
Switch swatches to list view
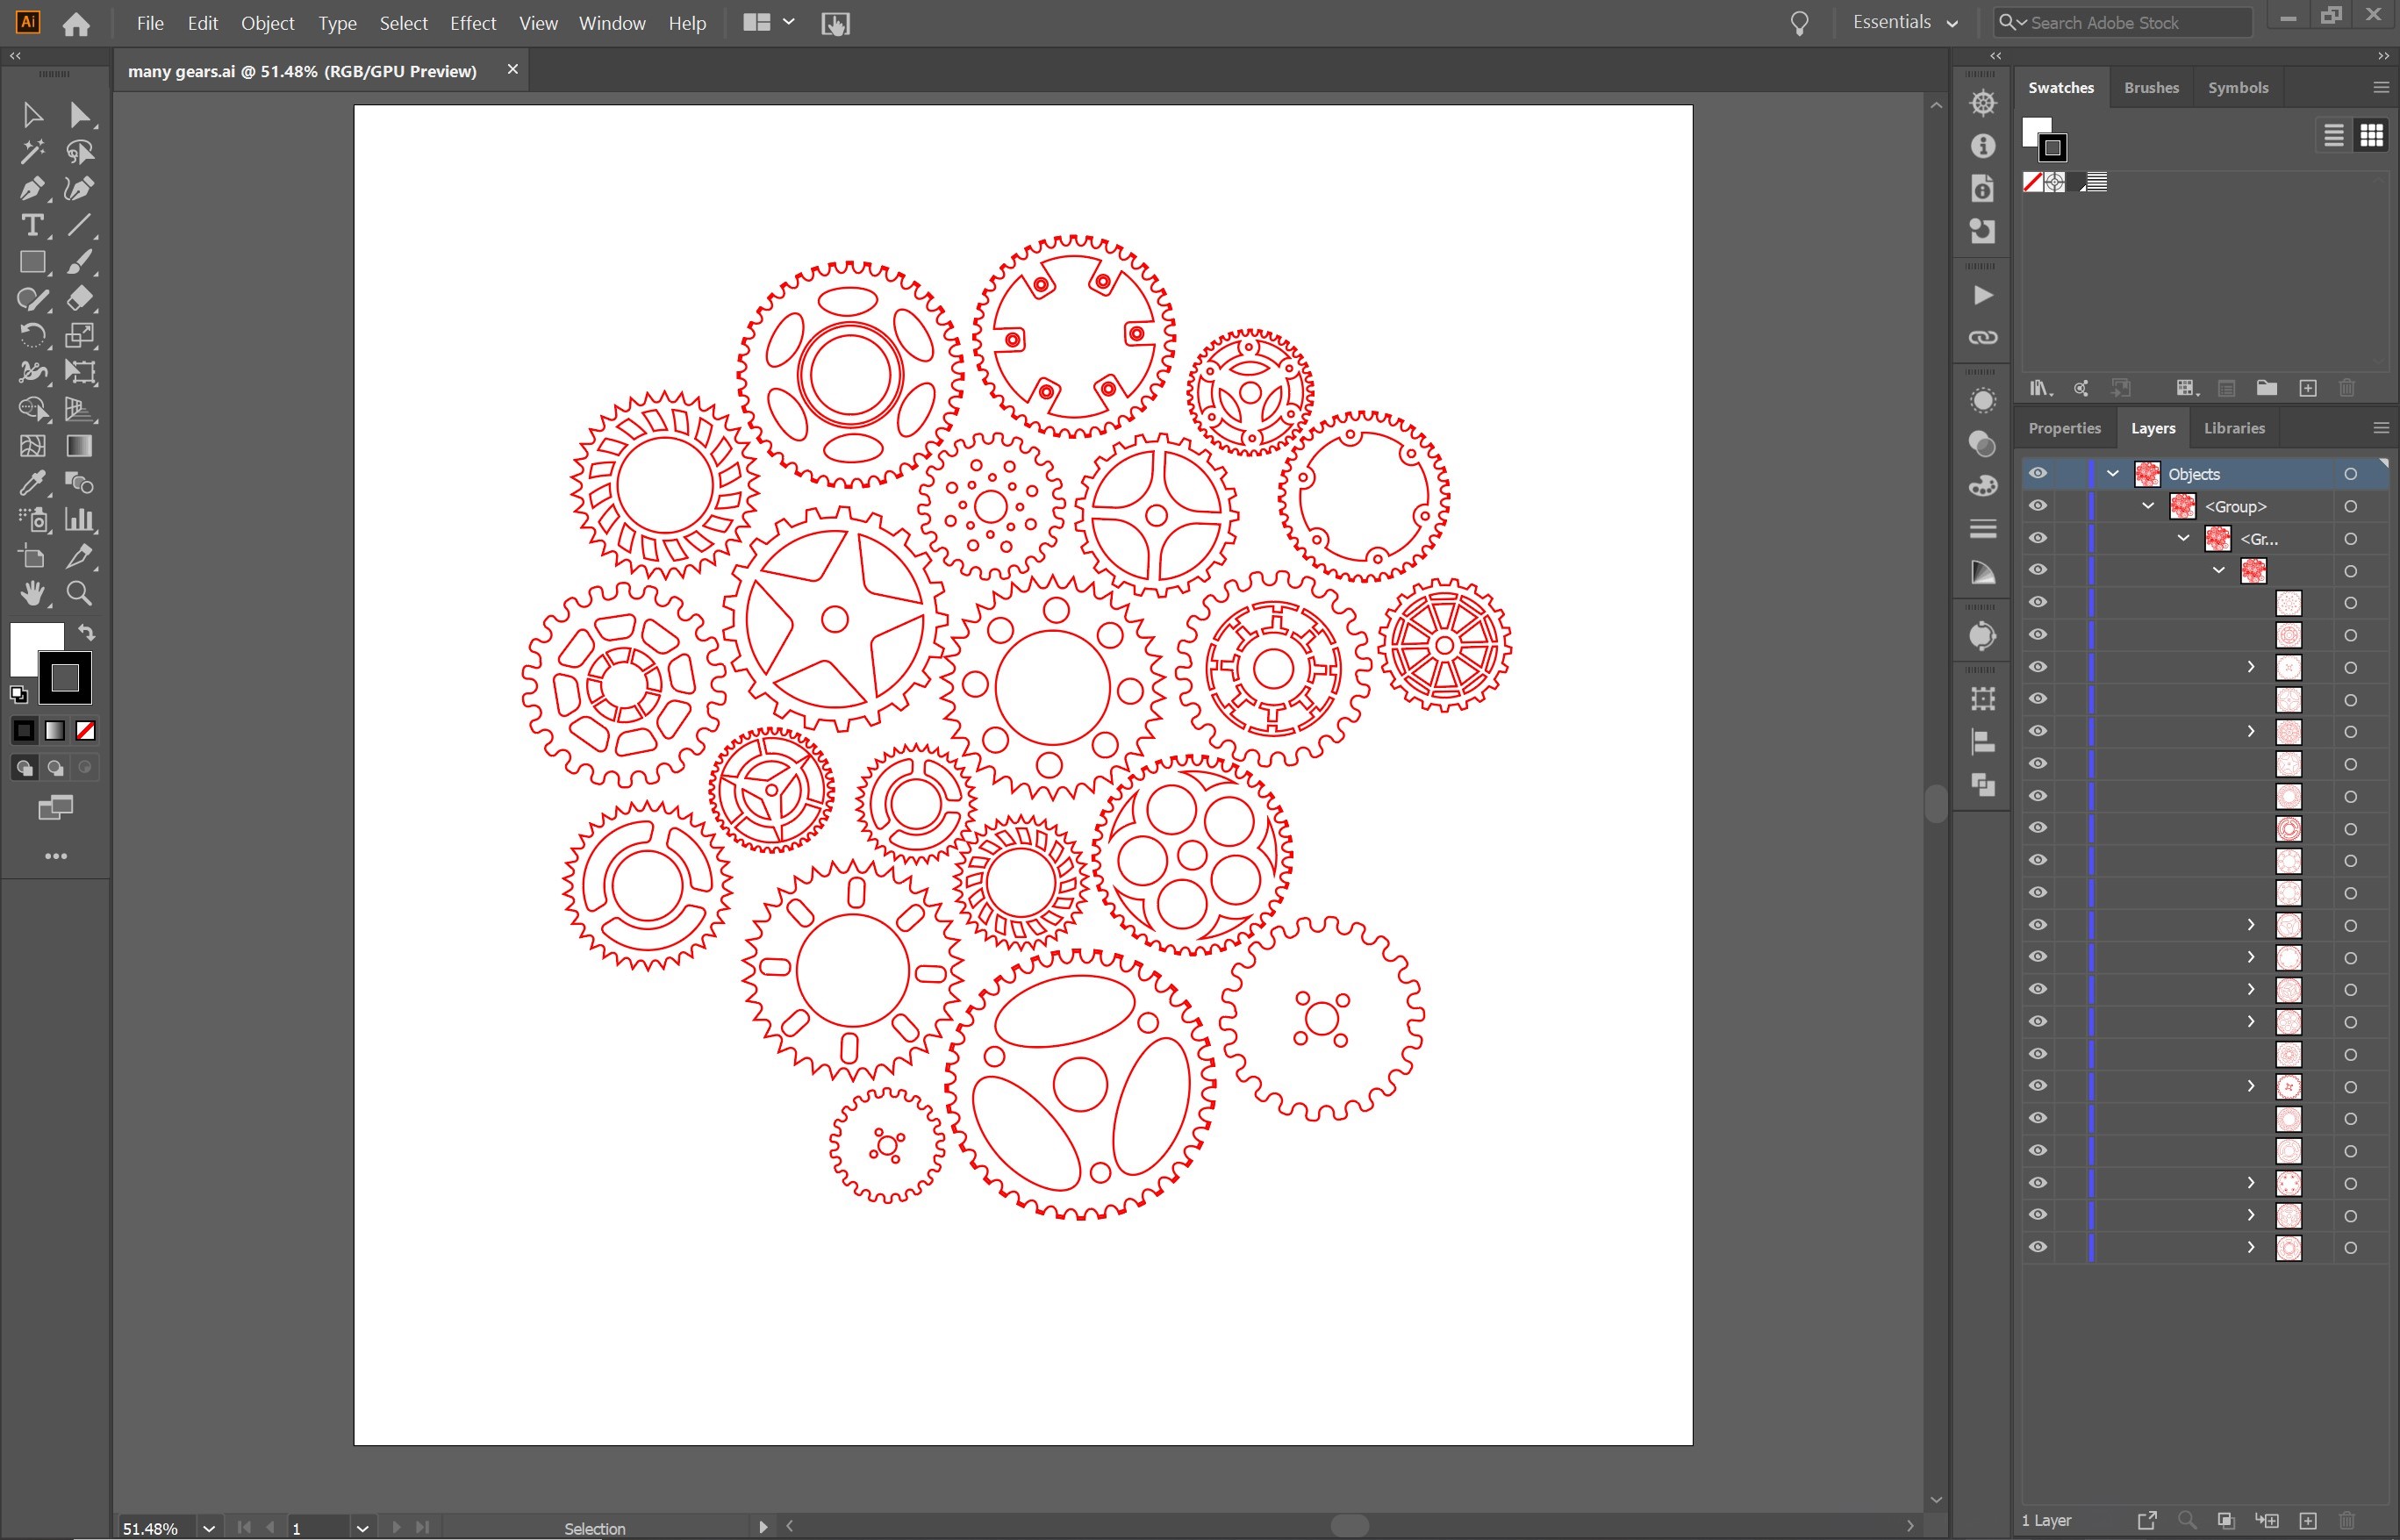tap(2333, 135)
